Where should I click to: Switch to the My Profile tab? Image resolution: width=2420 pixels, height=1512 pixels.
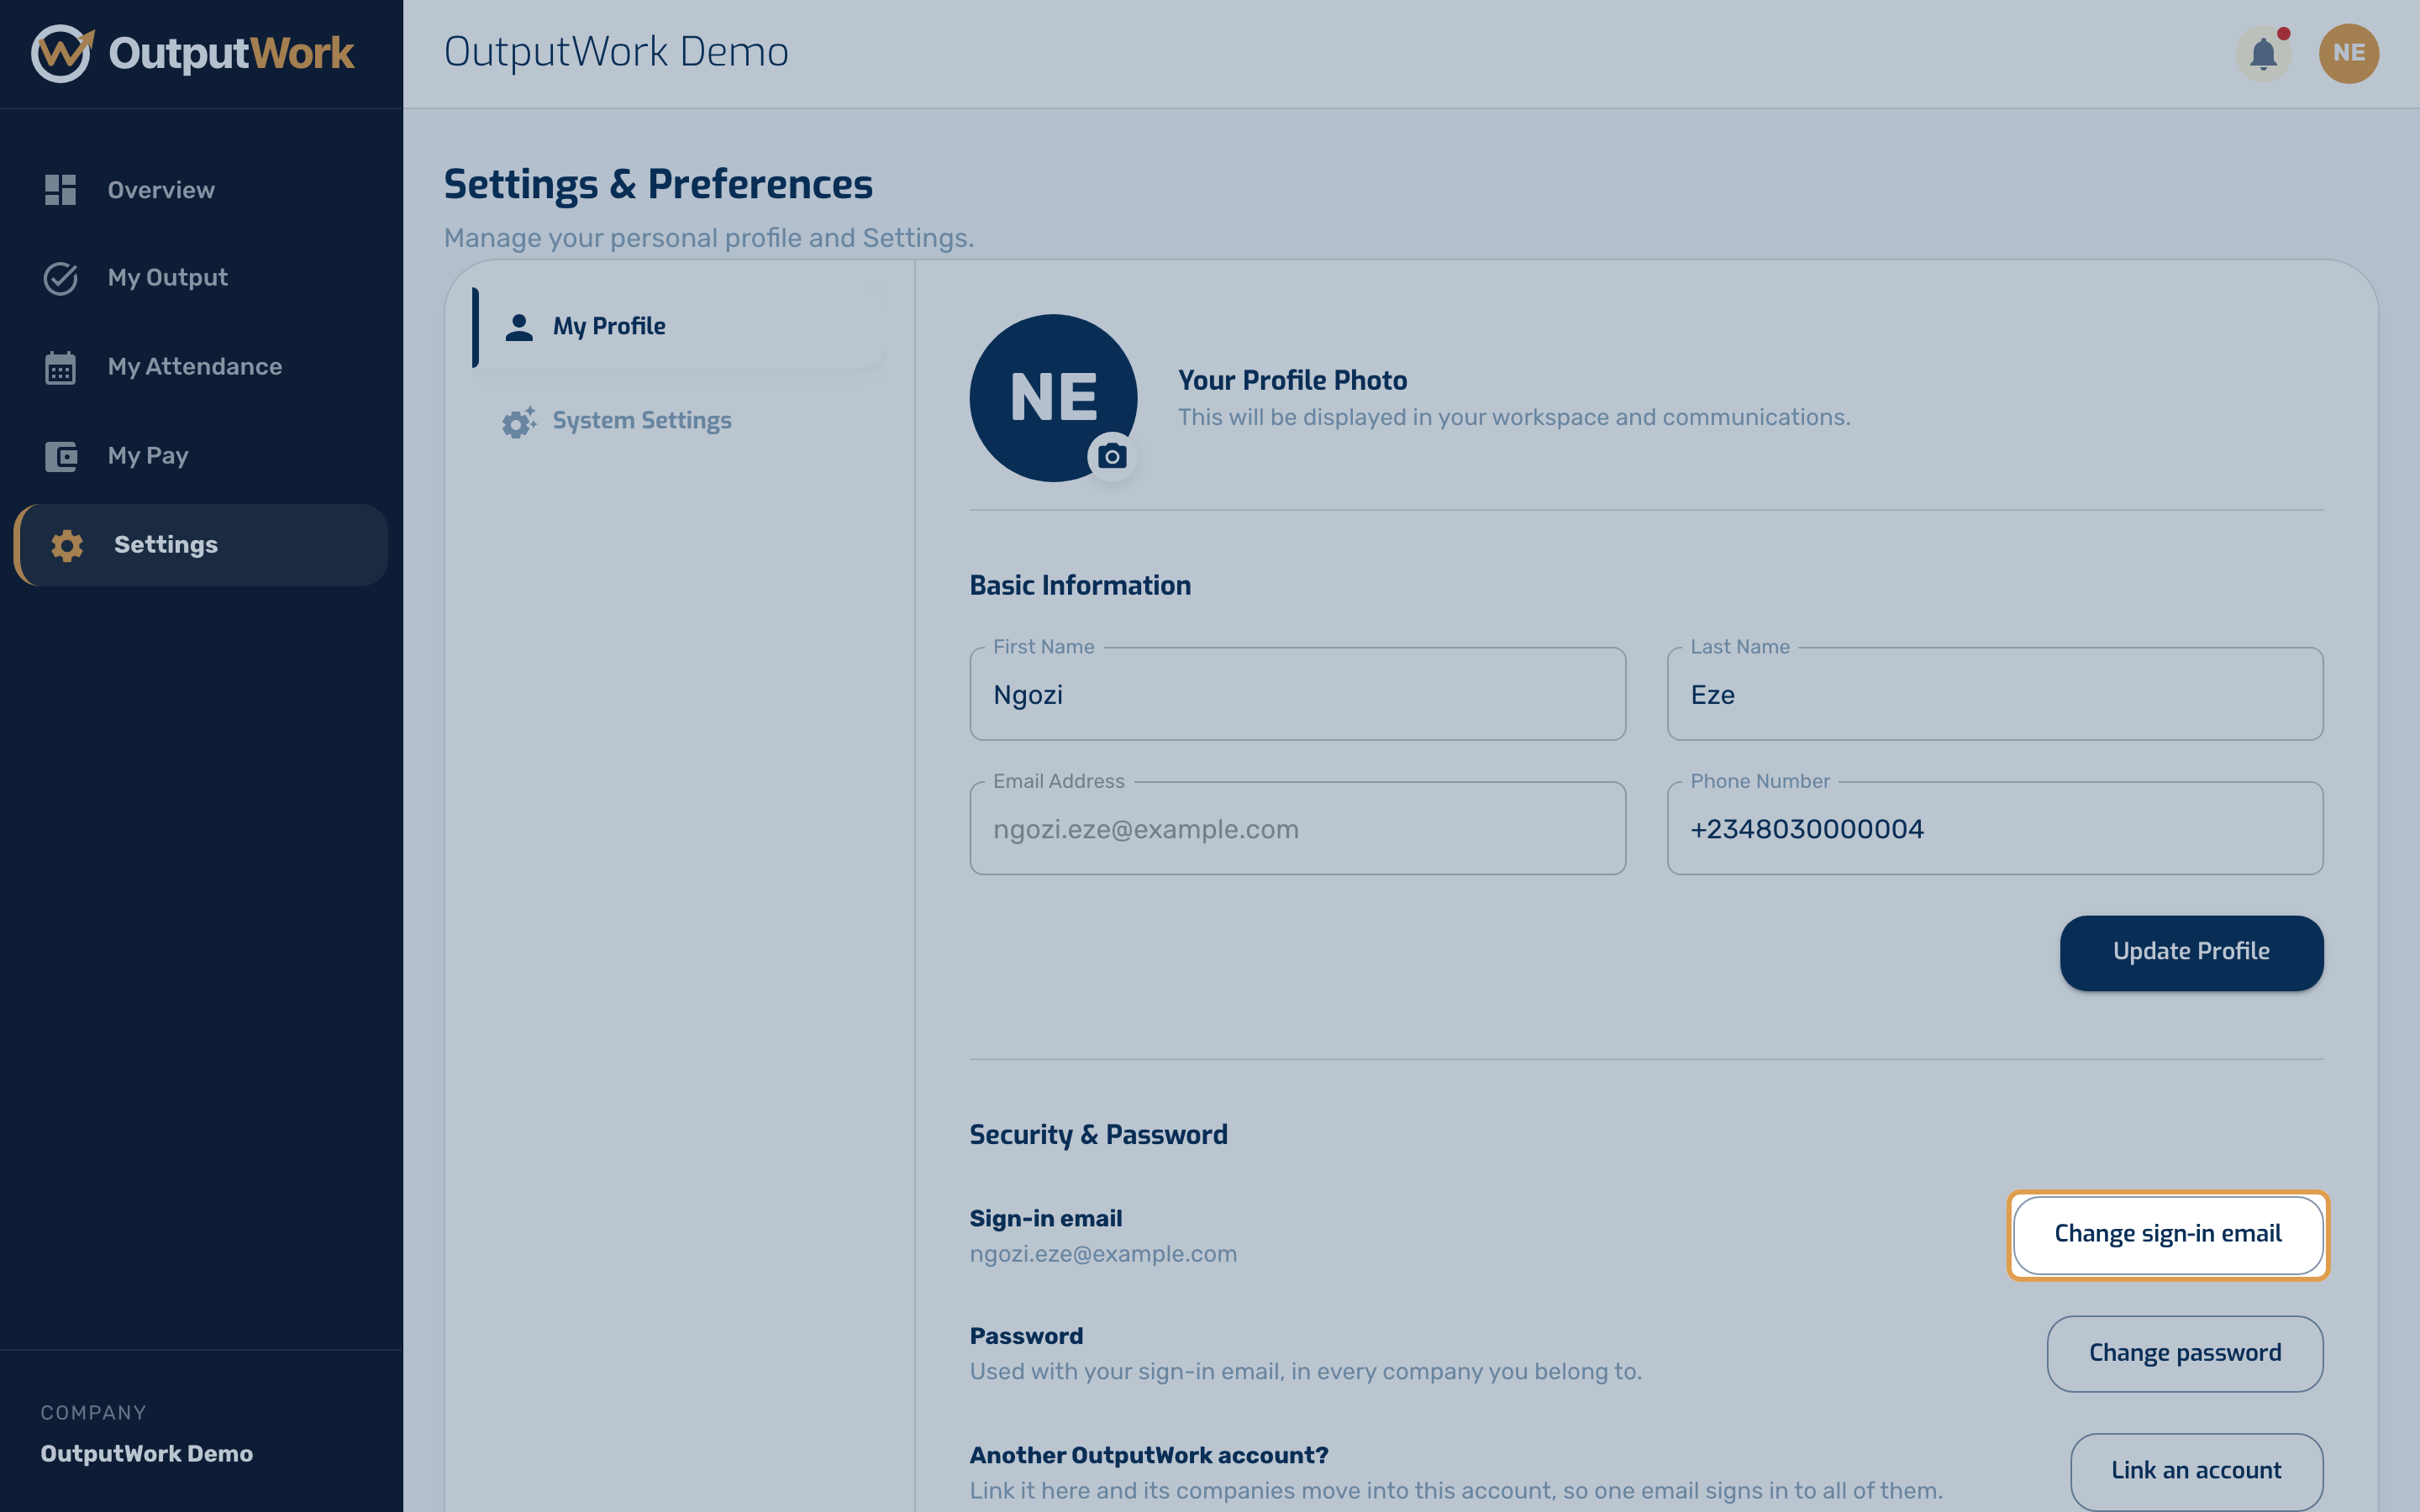[x=679, y=327]
